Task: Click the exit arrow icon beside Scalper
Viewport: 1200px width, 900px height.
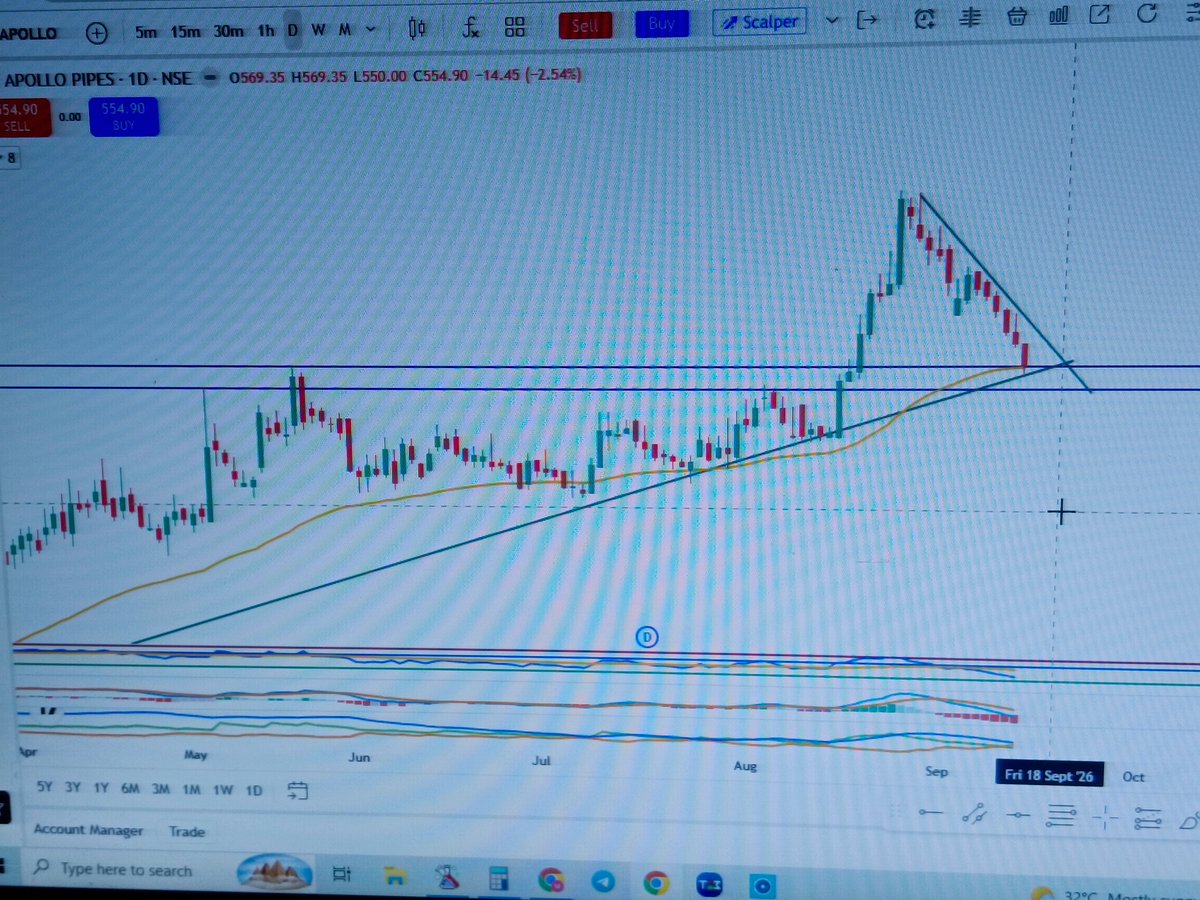Action: (867, 19)
